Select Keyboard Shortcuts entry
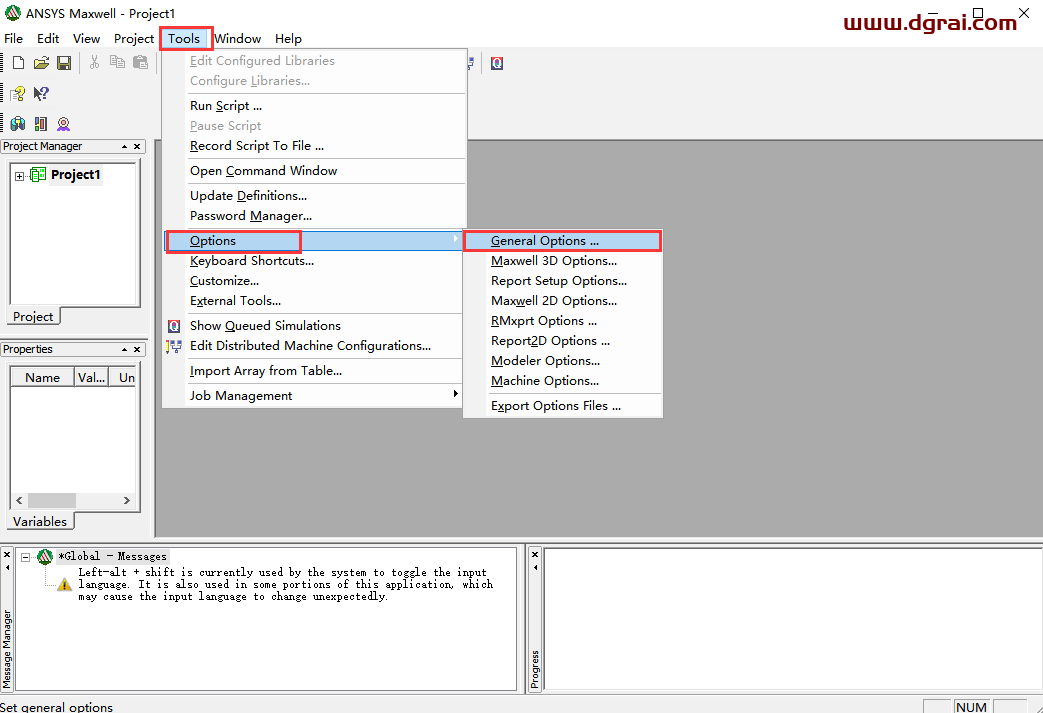Viewport: 1043px width, 713px height. pos(313,261)
